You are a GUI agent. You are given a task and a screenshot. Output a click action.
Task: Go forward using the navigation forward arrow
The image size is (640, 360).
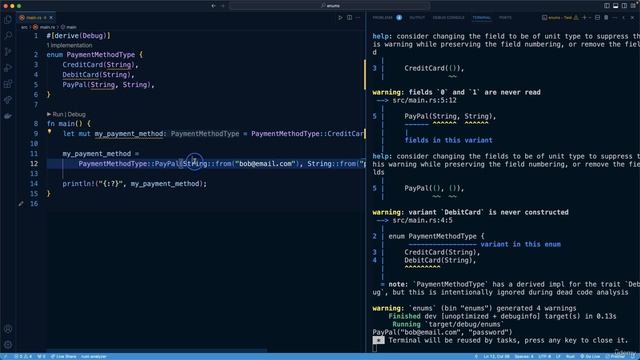tap(223, 6)
